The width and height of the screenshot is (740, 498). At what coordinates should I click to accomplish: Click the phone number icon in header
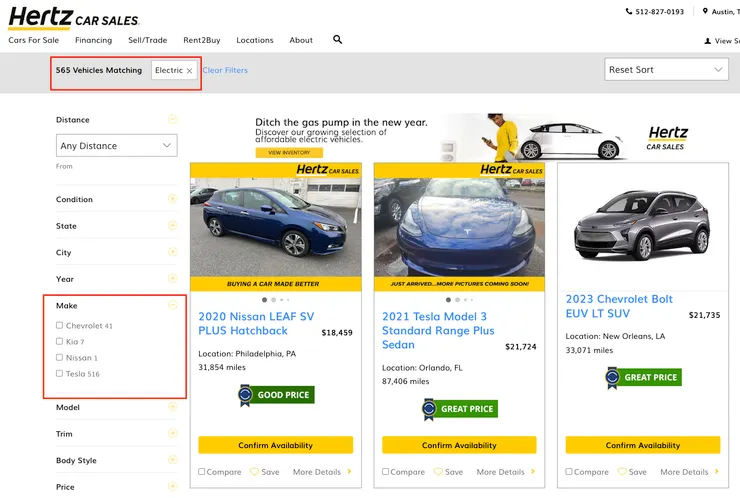pyautogui.click(x=629, y=12)
